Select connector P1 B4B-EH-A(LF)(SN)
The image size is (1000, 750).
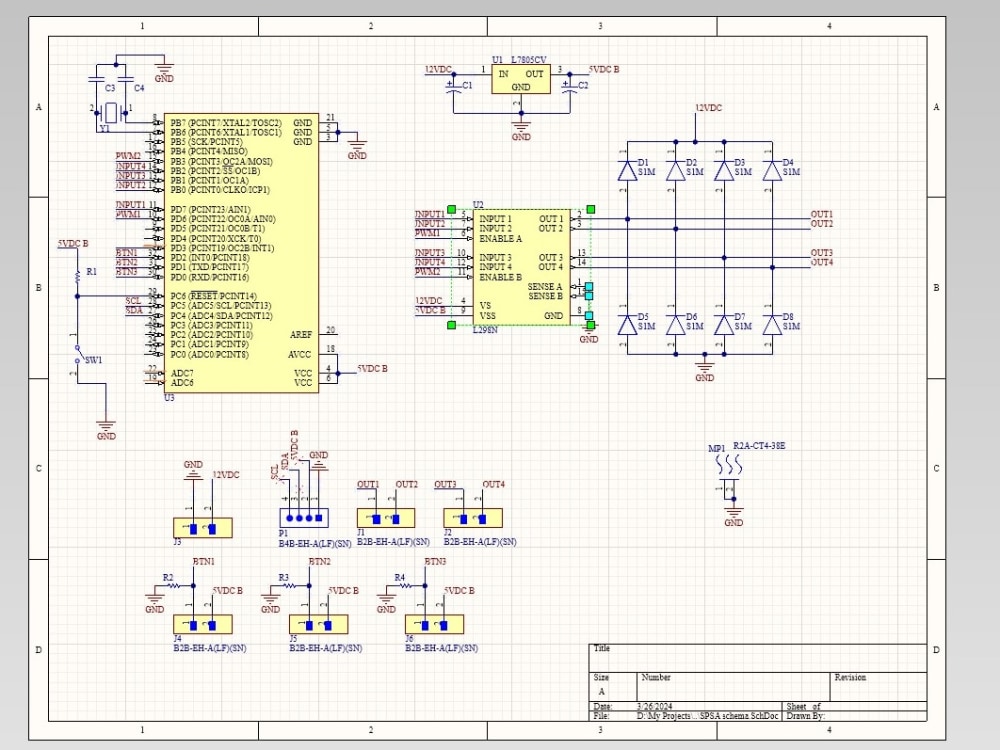coord(303,517)
